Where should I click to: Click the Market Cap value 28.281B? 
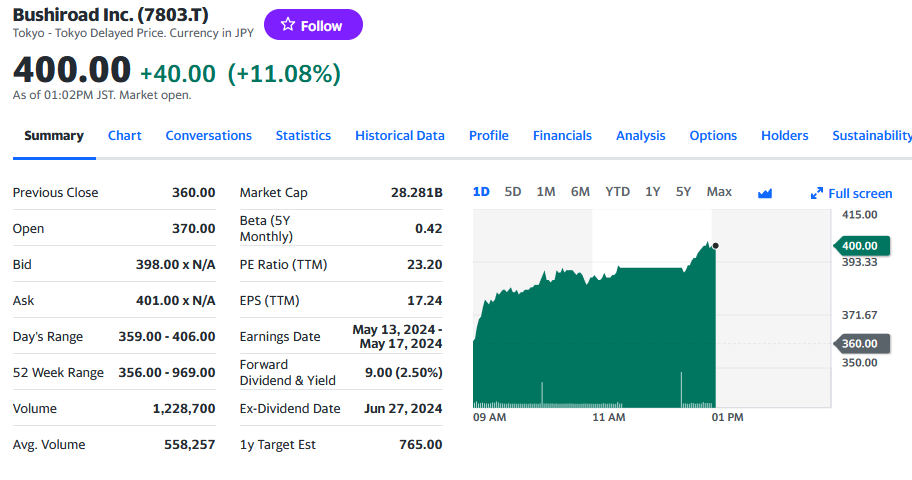pos(416,193)
